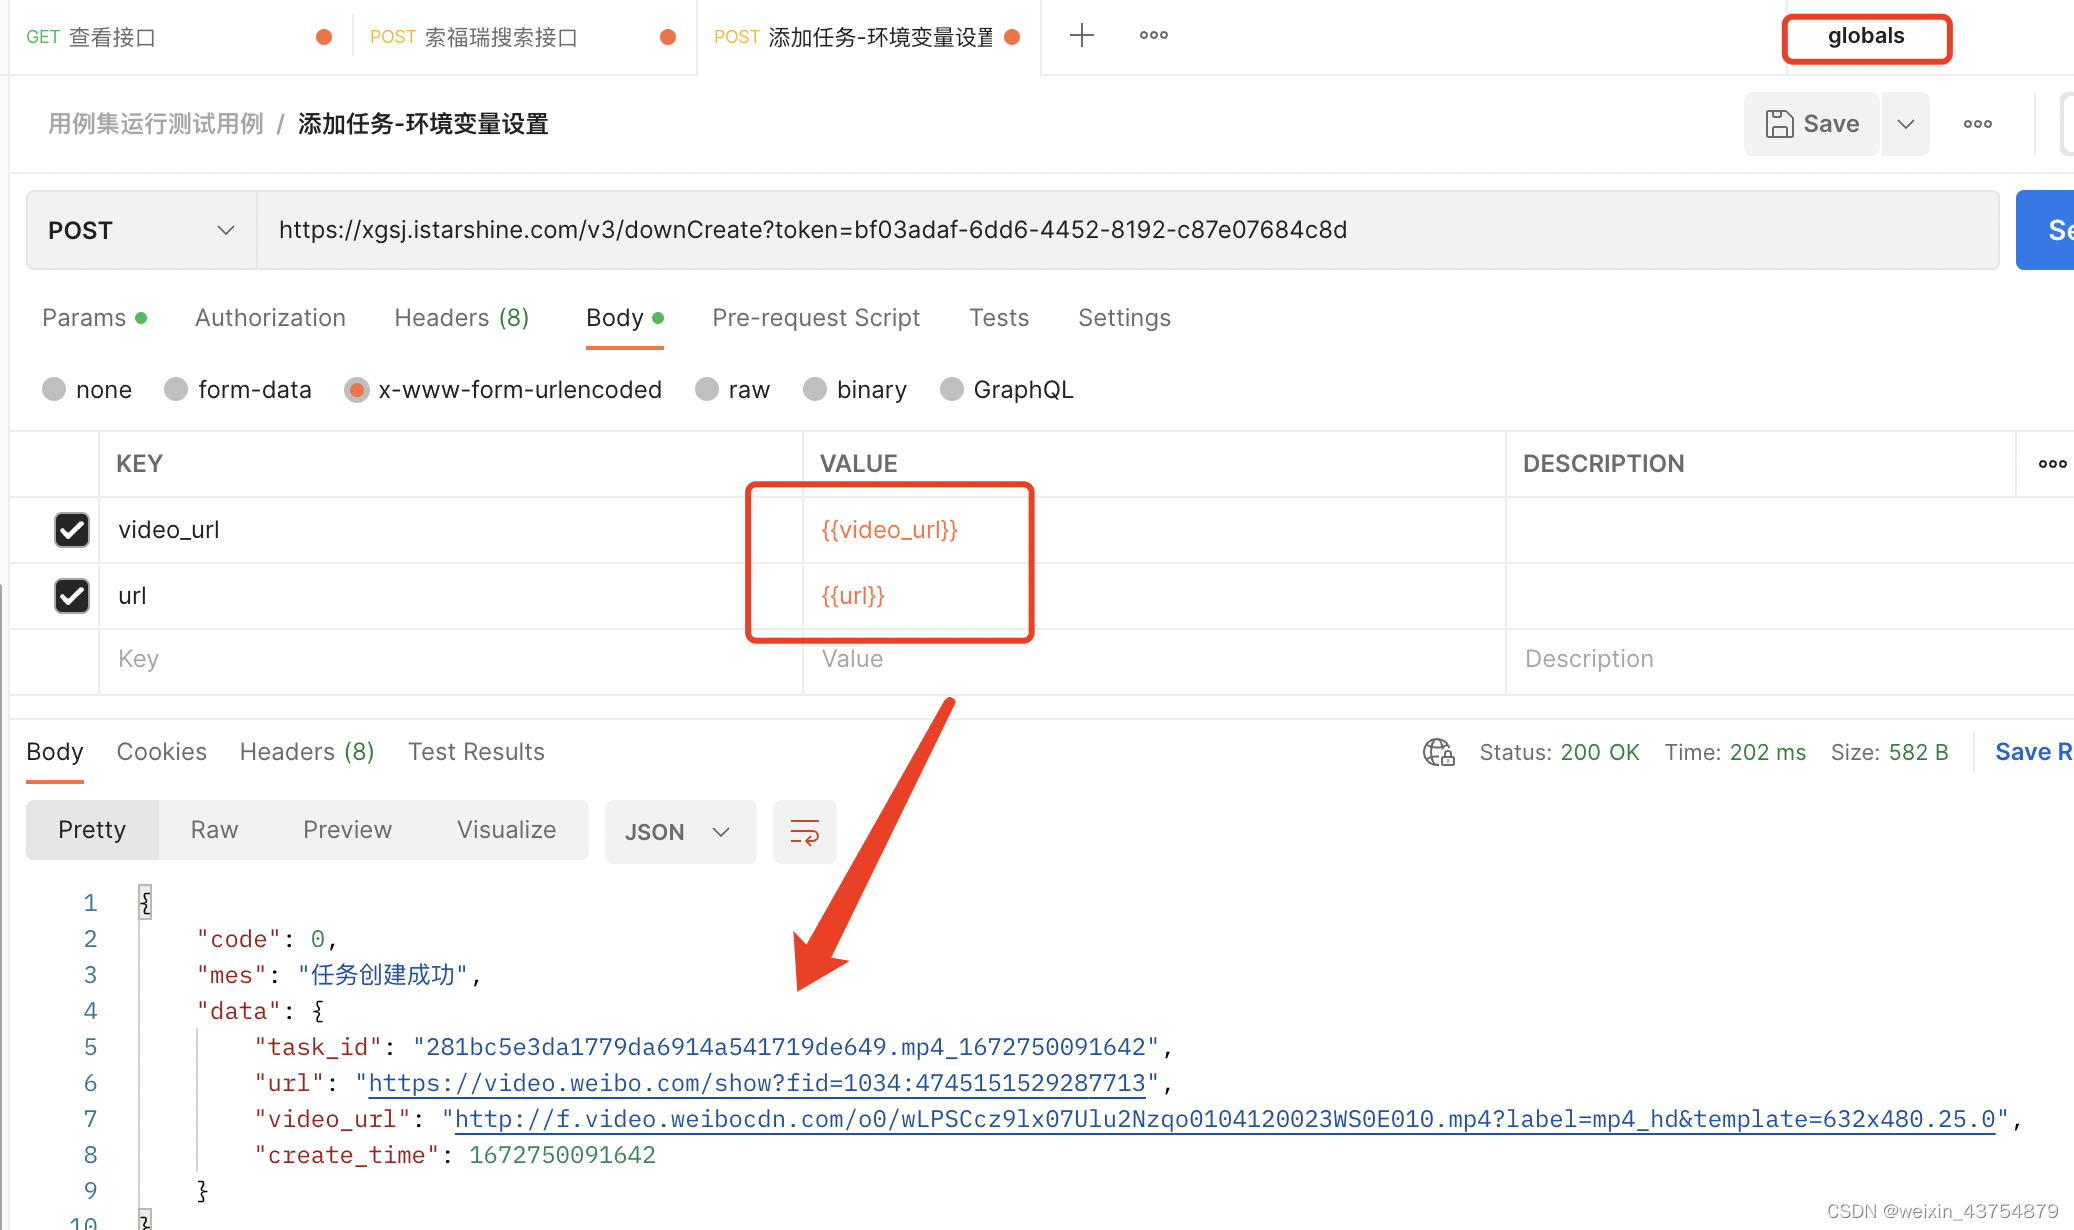Uncheck the url parameter checkbox
This screenshot has height=1230, width=2074.
[72, 596]
